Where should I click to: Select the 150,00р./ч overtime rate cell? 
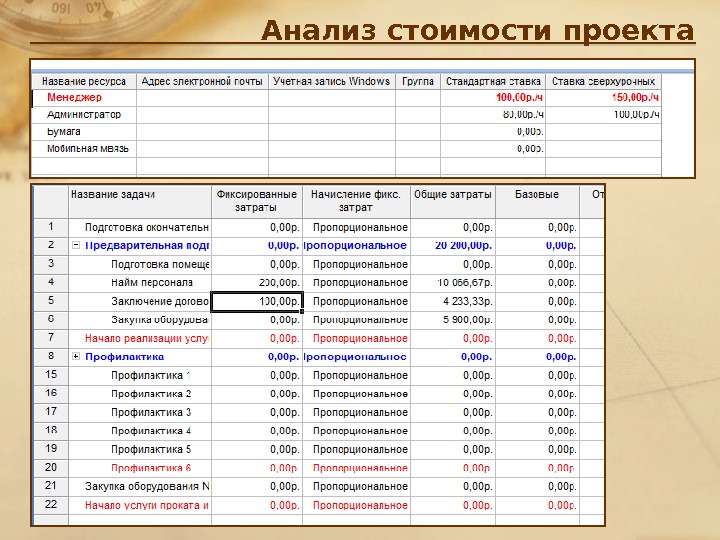click(603, 97)
